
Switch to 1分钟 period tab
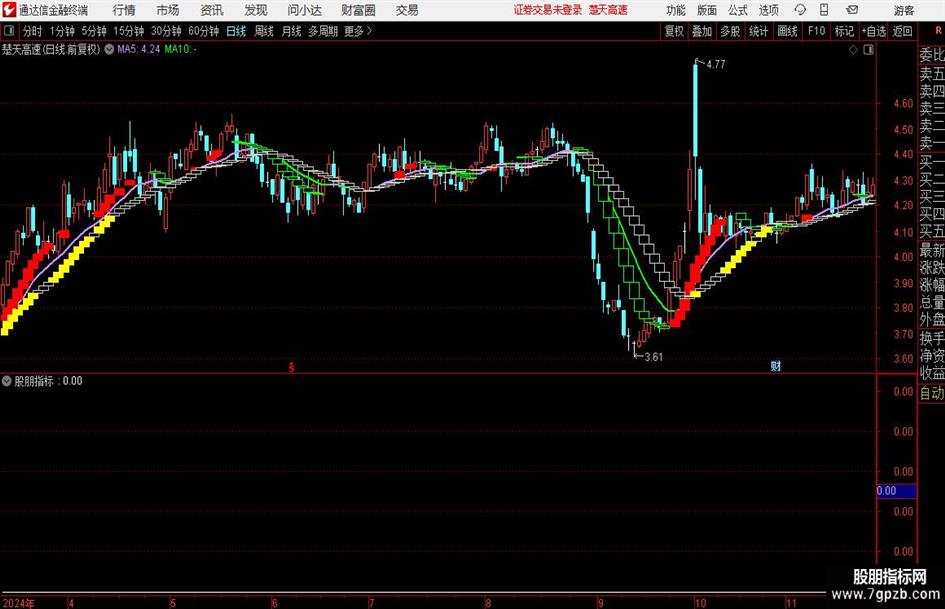[62, 31]
